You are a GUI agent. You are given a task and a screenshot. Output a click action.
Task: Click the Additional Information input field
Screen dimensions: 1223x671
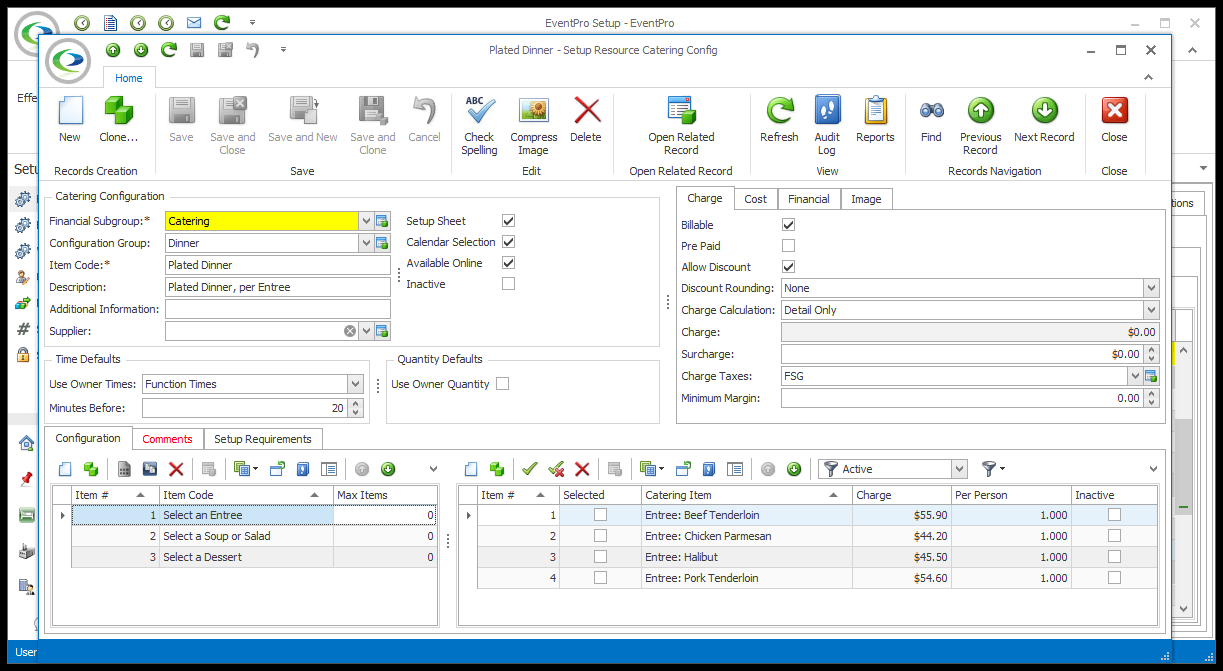(x=278, y=309)
